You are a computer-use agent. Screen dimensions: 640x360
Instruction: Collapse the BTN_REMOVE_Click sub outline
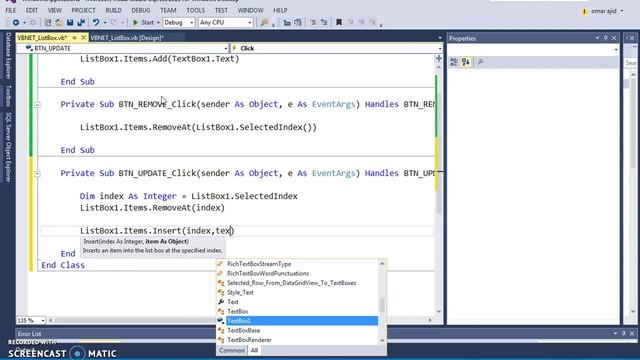tap(37, 104)
